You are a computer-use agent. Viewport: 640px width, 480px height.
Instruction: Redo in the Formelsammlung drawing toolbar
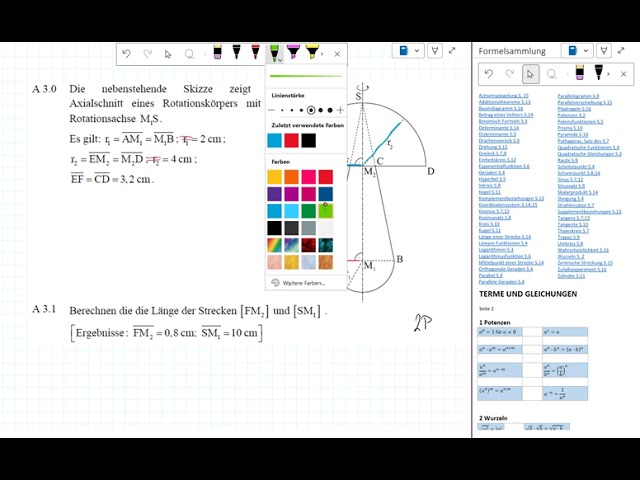(x=510, y=74)
